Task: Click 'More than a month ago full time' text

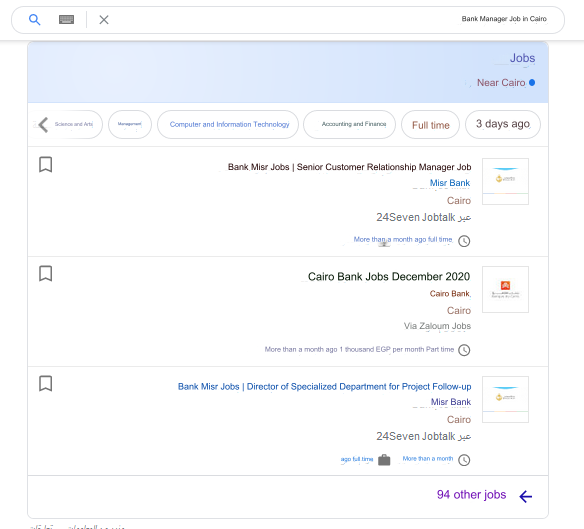Action: [403, 240]
